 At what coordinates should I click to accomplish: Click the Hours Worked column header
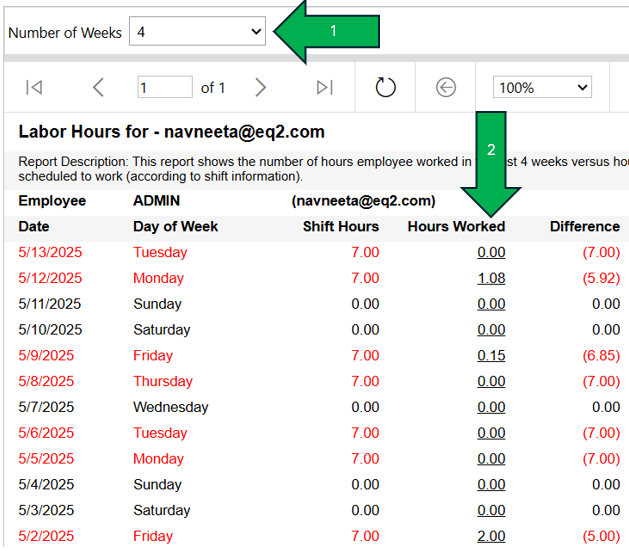point(456,227)
